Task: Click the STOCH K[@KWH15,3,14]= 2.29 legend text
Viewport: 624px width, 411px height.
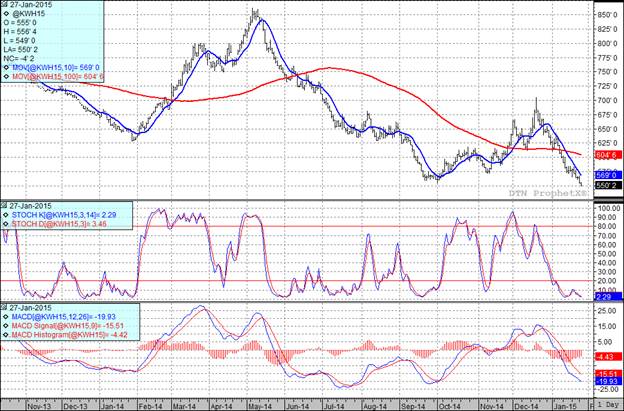Action: coord(64,215)
